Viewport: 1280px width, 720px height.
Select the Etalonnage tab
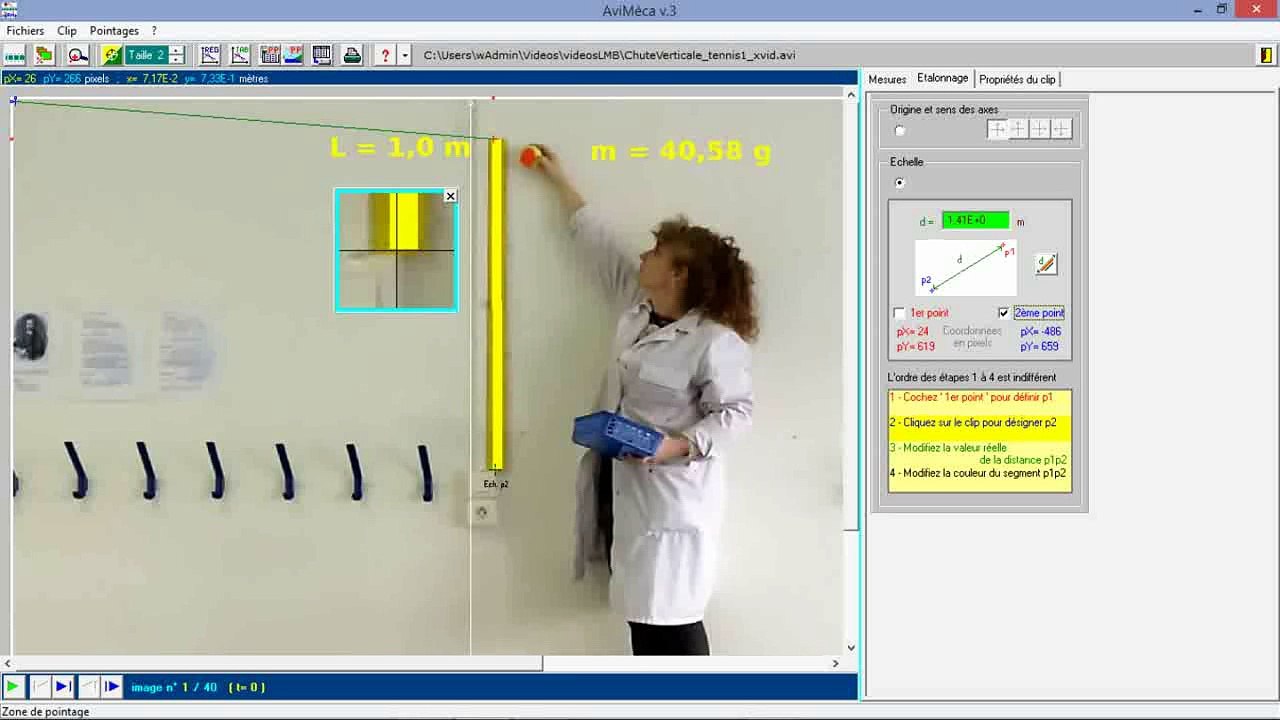pos(943,78)
